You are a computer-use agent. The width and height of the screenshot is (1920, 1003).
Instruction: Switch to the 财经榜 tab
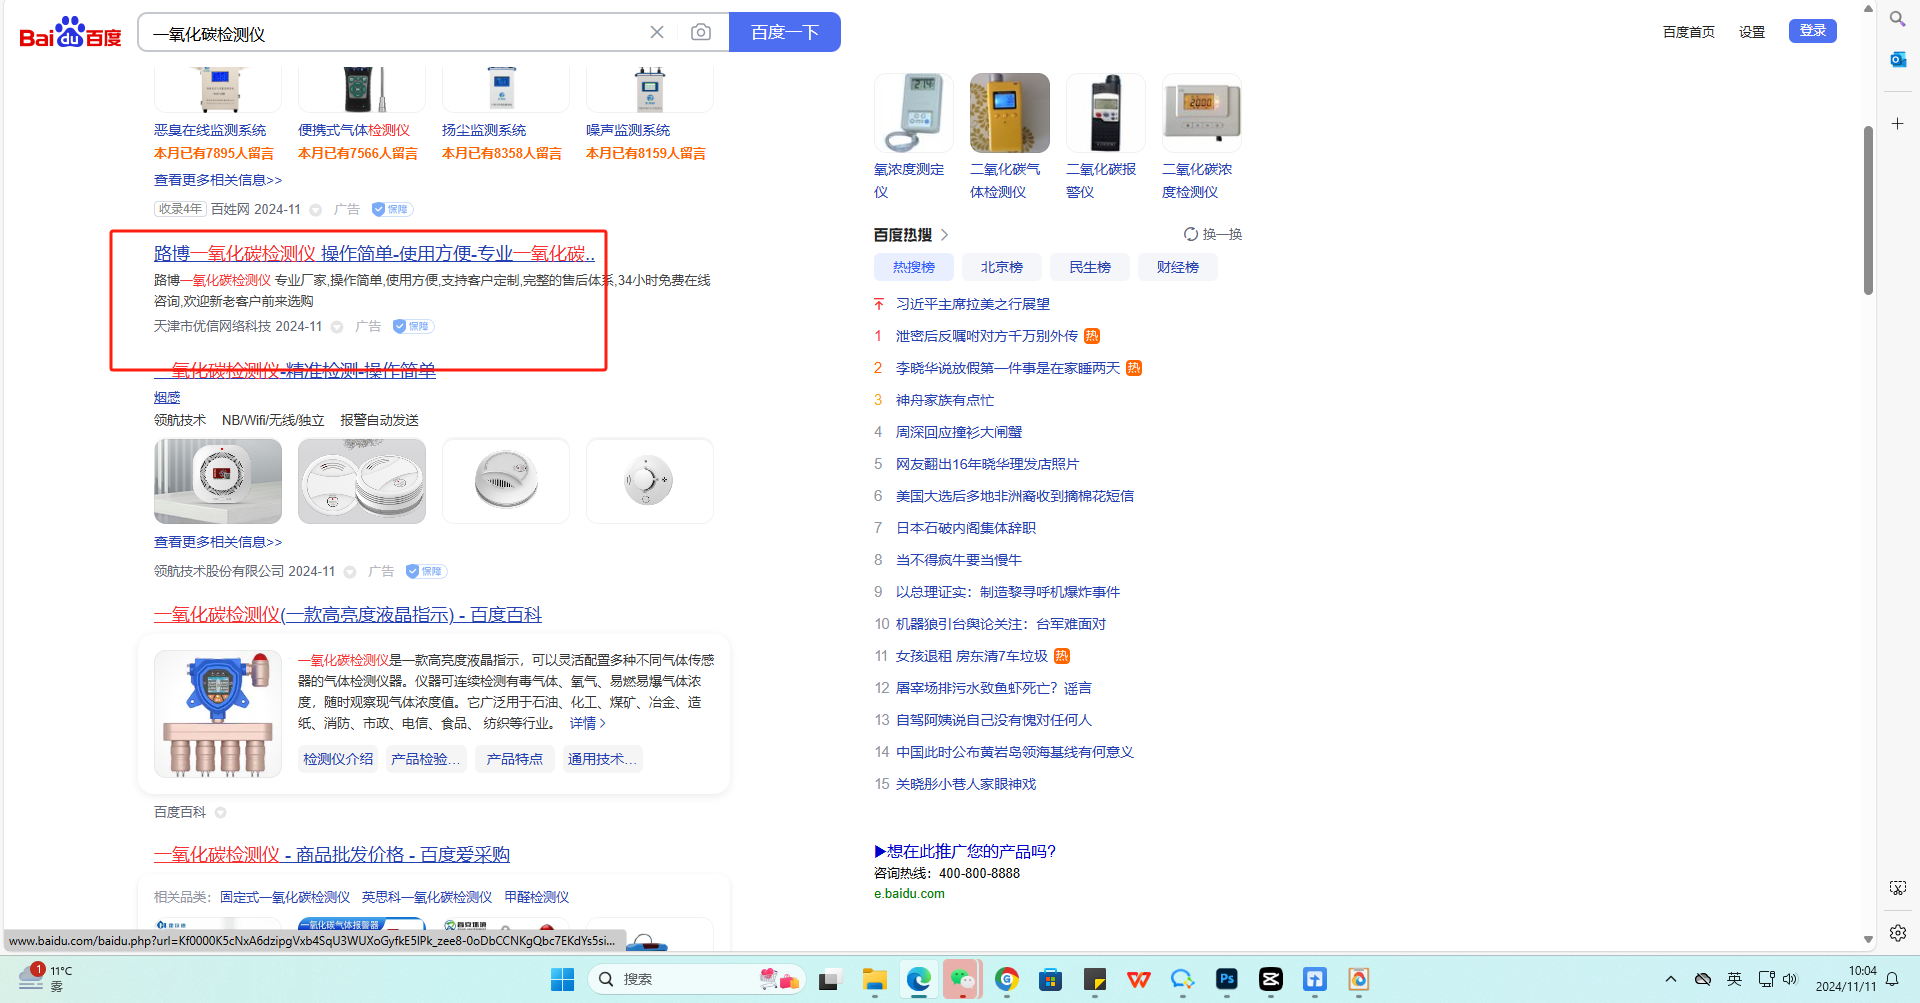(x=1178, y=267)
